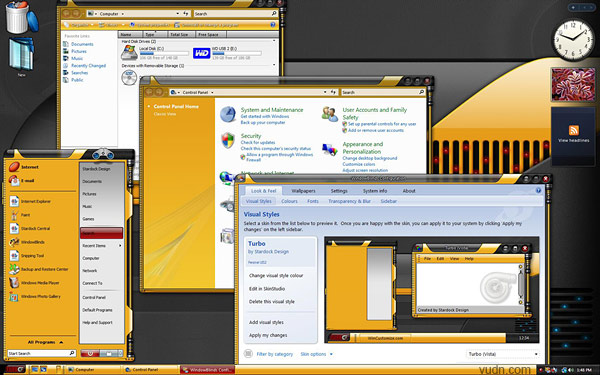The image size is (600, 375).
Task: Switch to the Wallpapers tab
Action: coord(303,191)
